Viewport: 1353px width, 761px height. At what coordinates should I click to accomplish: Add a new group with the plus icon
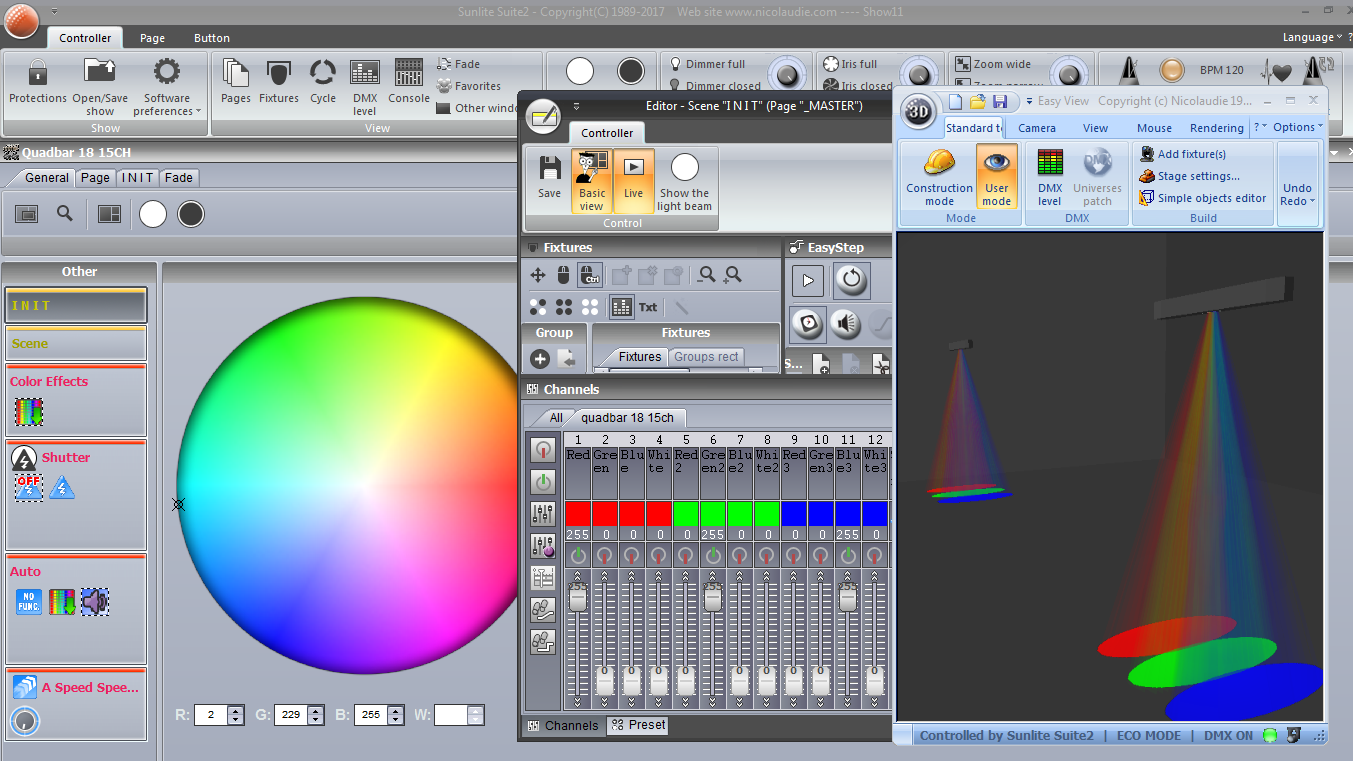point(540,359)
